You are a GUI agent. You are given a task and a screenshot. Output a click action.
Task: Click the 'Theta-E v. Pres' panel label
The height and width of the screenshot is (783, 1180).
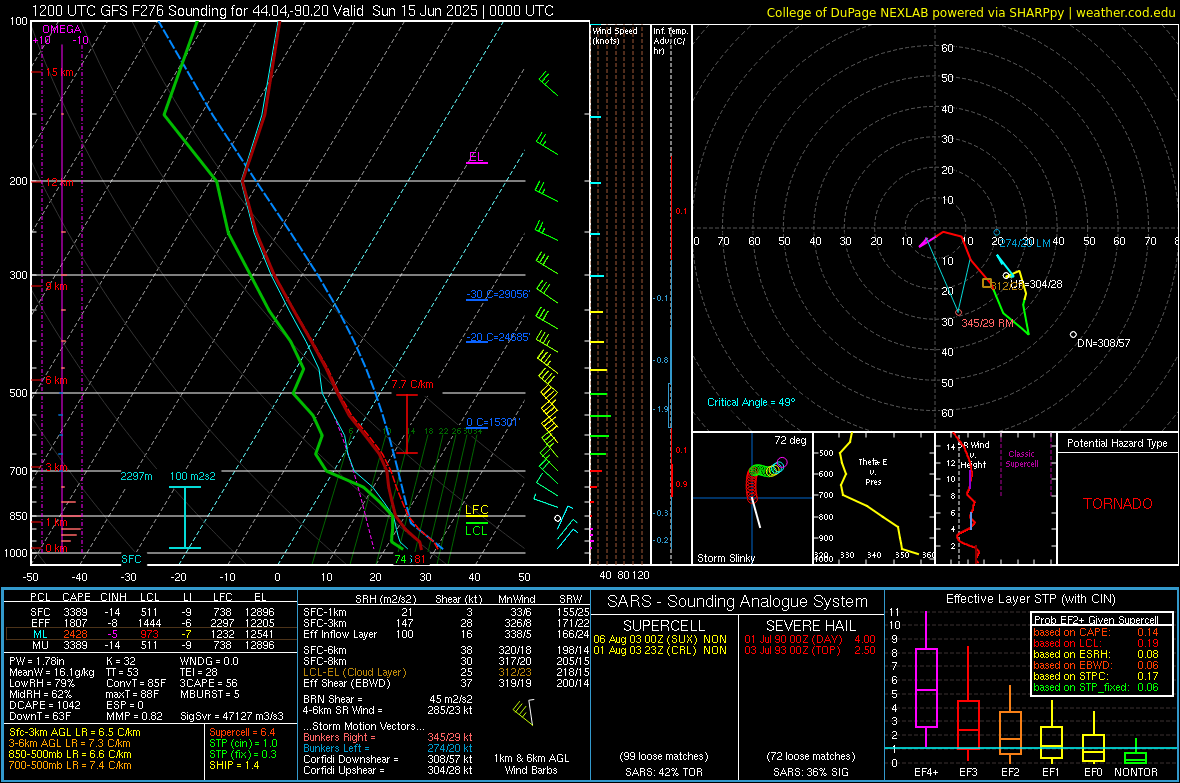[873, 471]
